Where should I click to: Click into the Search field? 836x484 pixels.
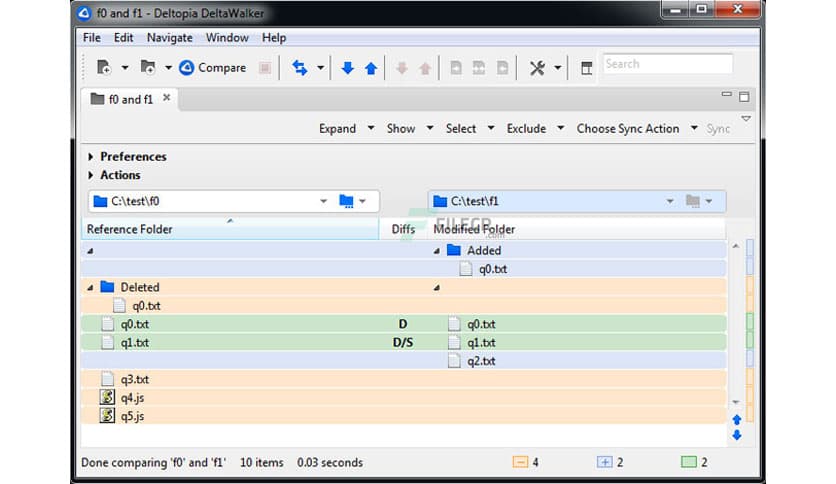coord(668,64)
